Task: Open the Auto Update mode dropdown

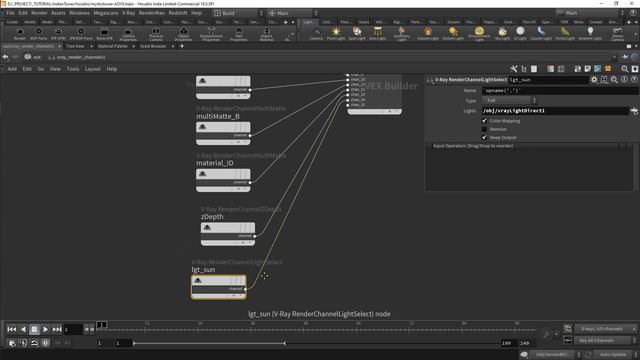Action: click(x=615, y=355)
